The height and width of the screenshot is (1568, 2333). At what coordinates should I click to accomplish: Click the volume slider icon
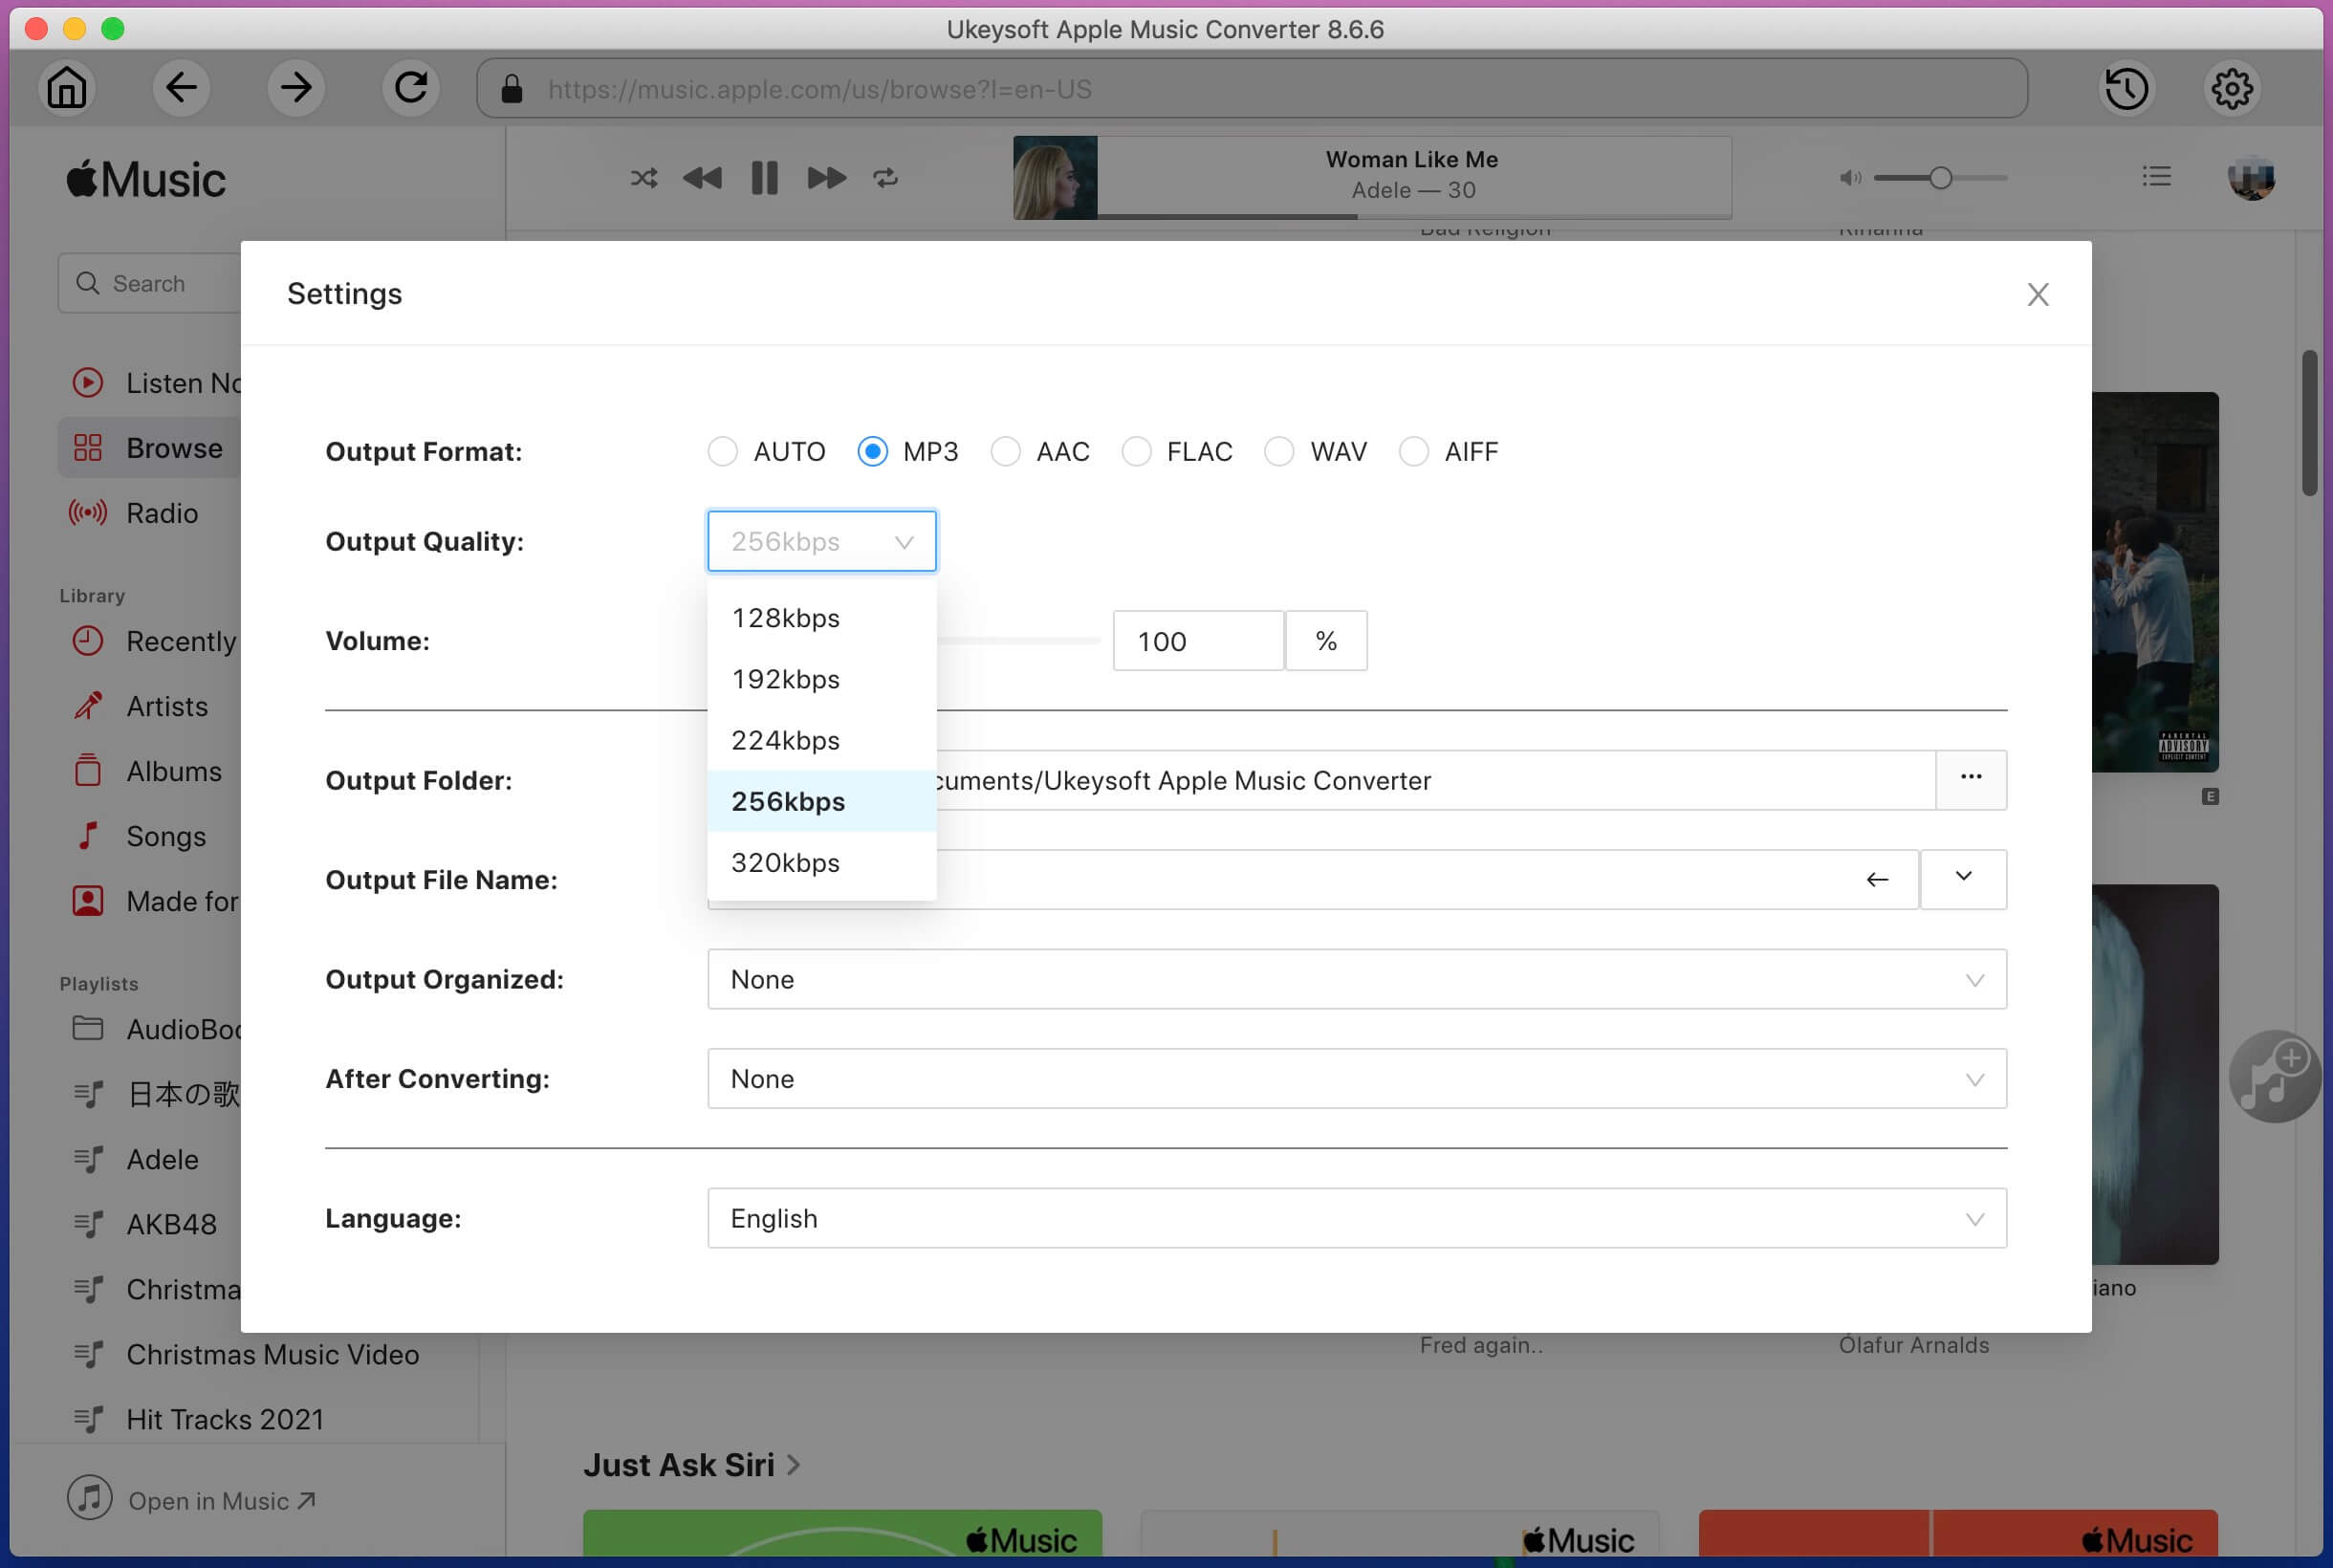[x=1852, y=179]
